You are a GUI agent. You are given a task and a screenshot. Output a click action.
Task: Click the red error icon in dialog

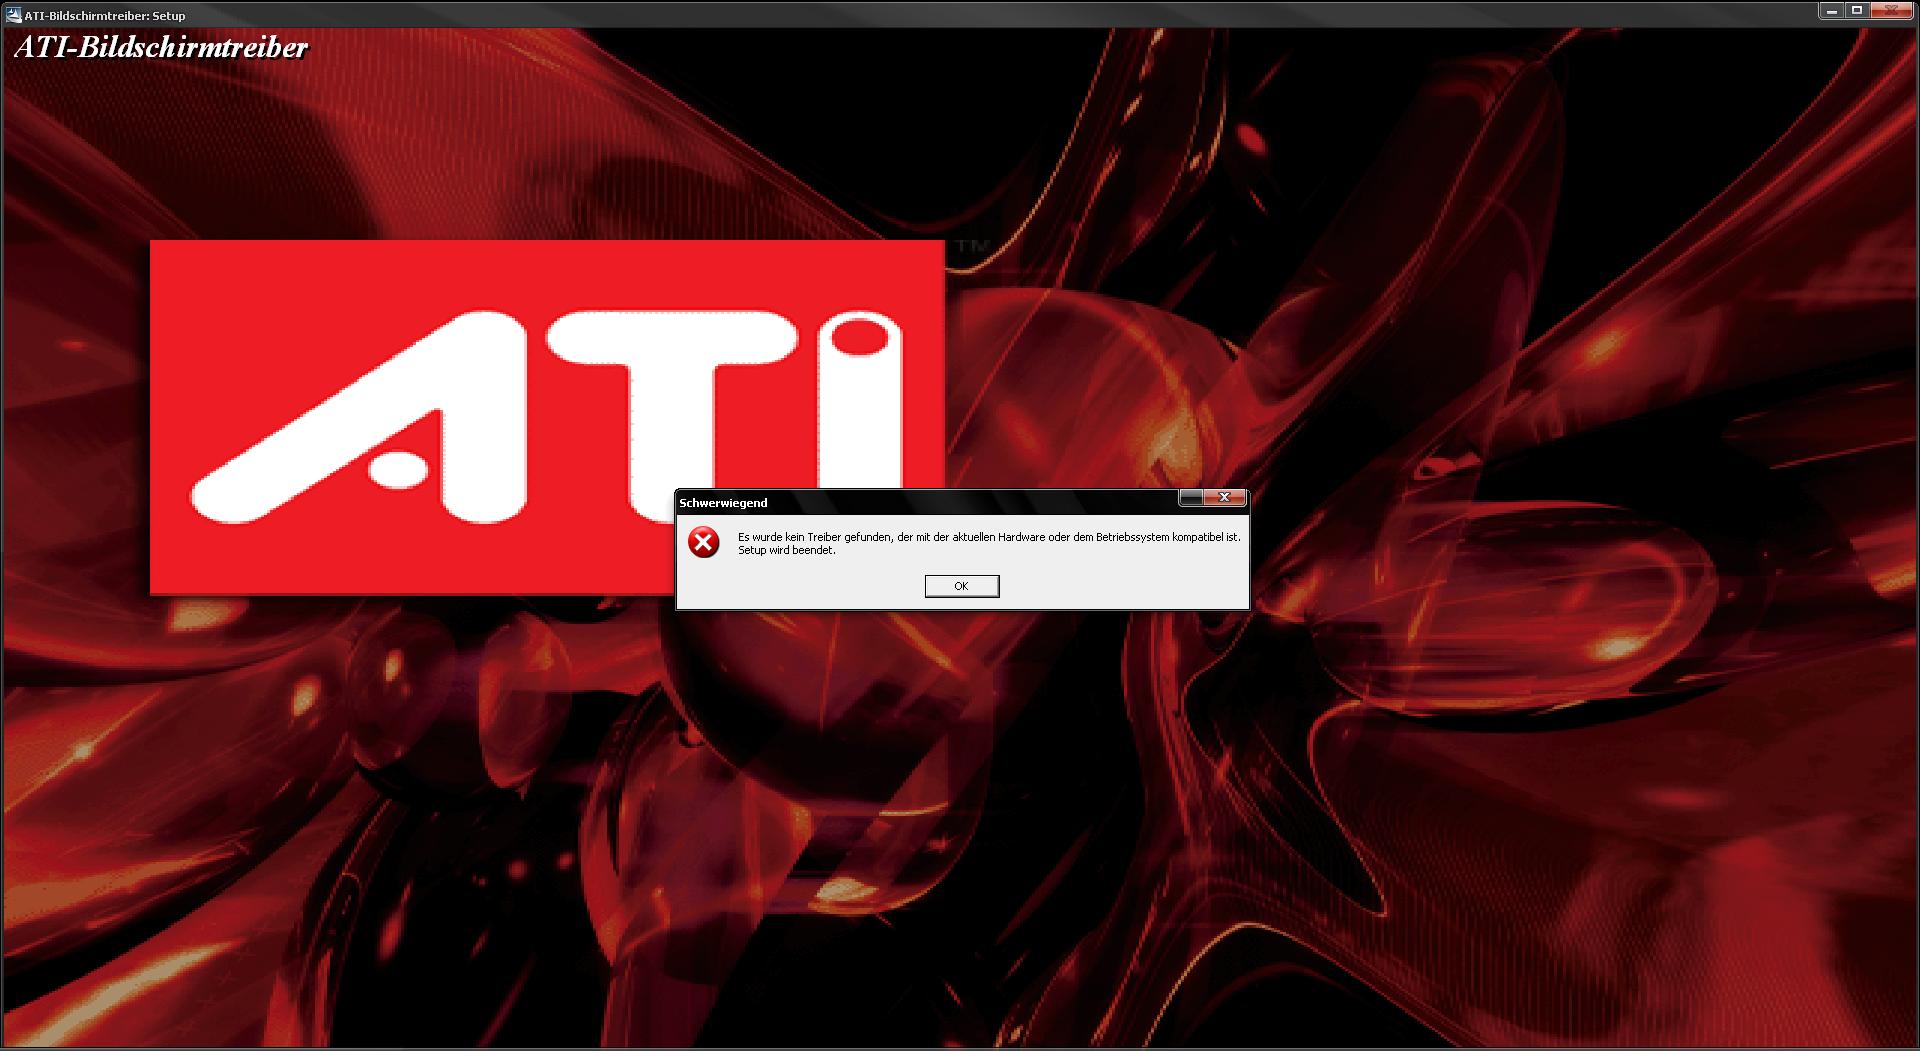pyautogui.click(x=704, y=542)
